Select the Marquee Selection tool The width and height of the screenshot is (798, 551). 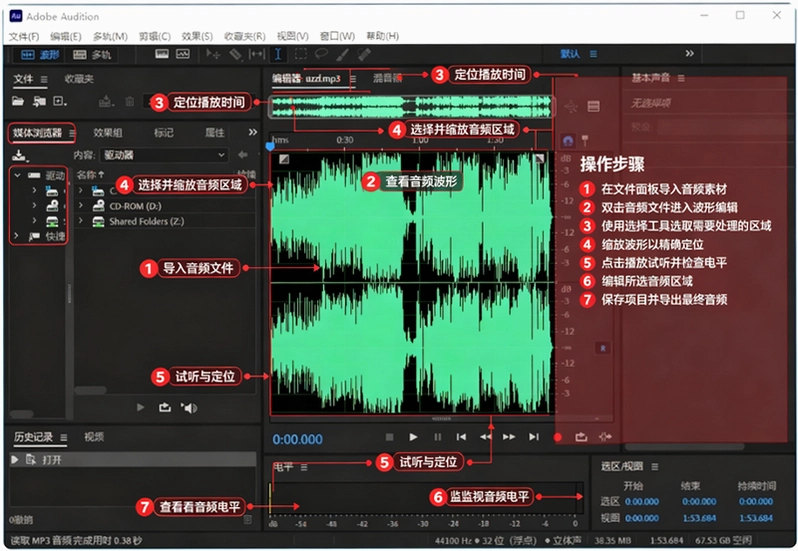[300, 54]
